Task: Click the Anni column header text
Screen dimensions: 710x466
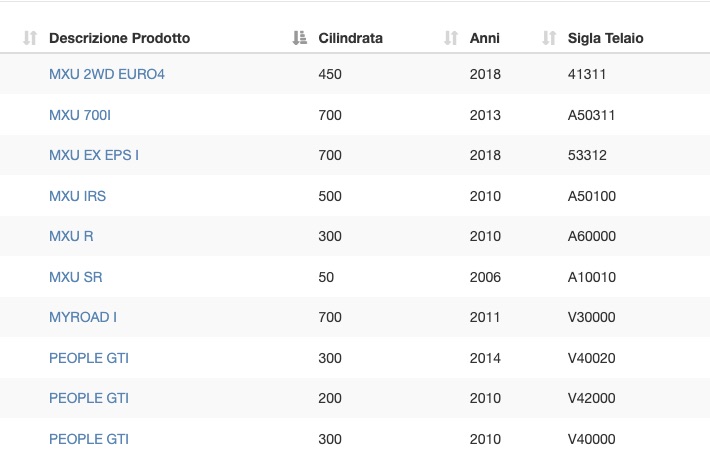Action: [x=485, y=38]
